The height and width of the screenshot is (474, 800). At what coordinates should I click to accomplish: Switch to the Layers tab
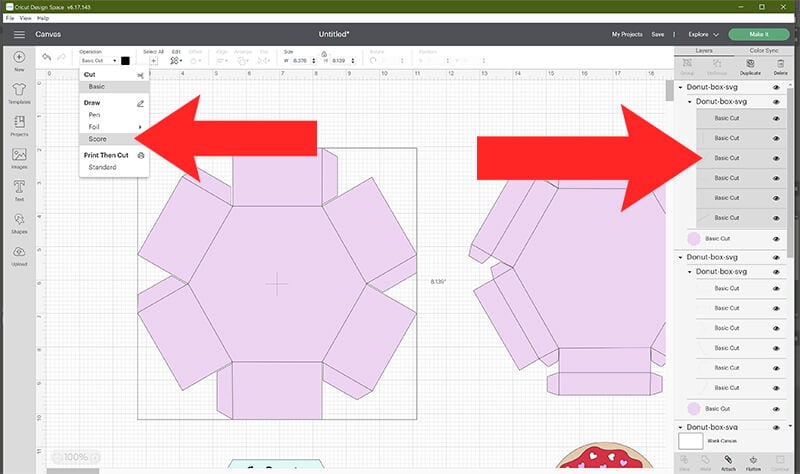(x=704, y=51)
